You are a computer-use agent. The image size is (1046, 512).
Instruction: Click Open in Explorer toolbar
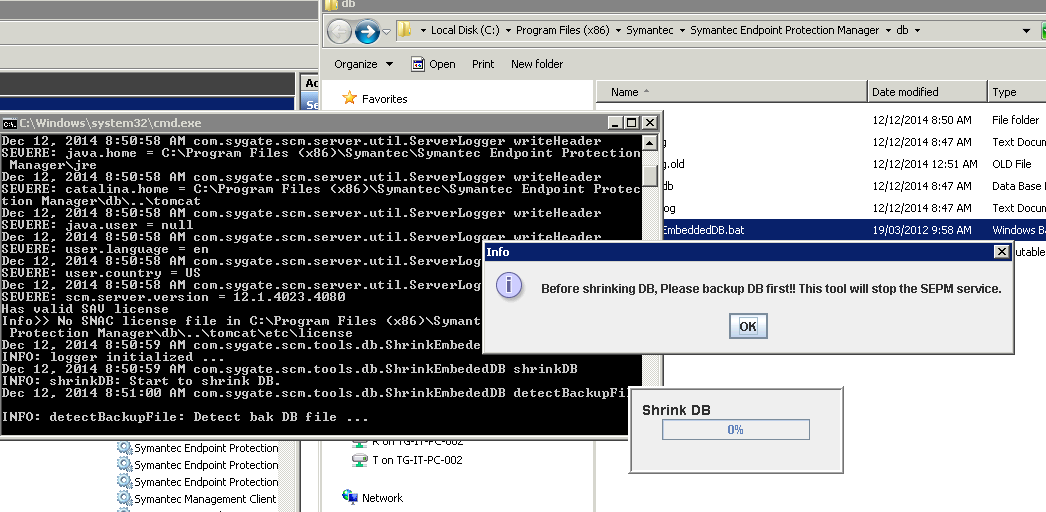(x=434, y=64)
